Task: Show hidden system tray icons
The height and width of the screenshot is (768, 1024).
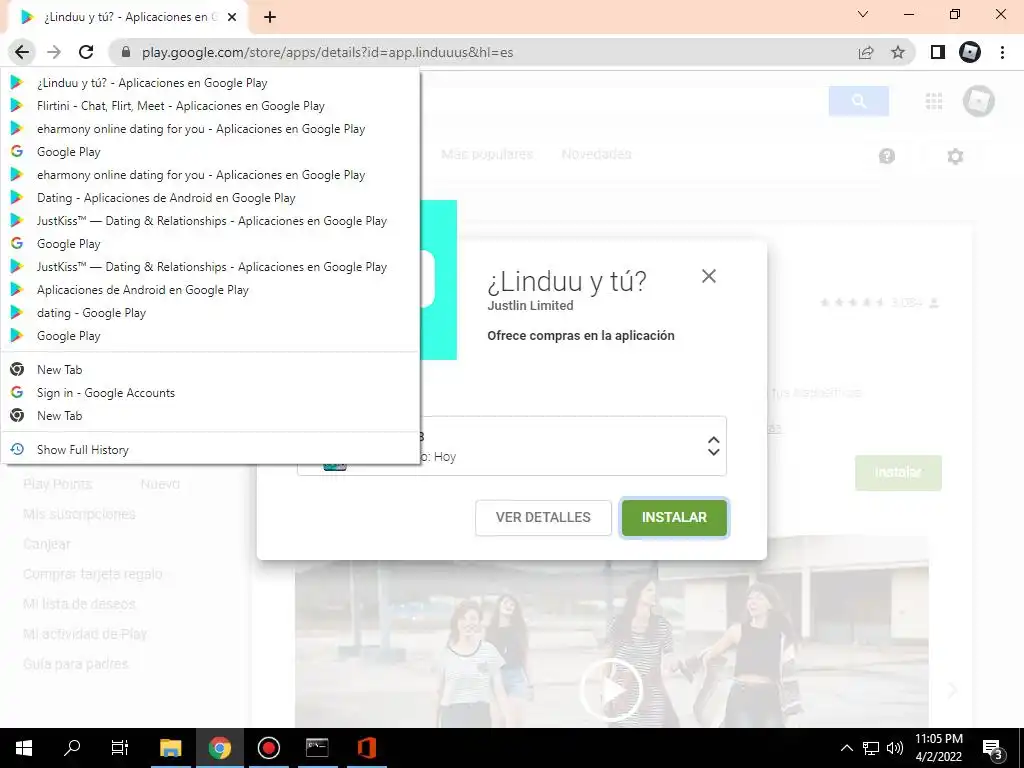Action: tap(846, 748)
